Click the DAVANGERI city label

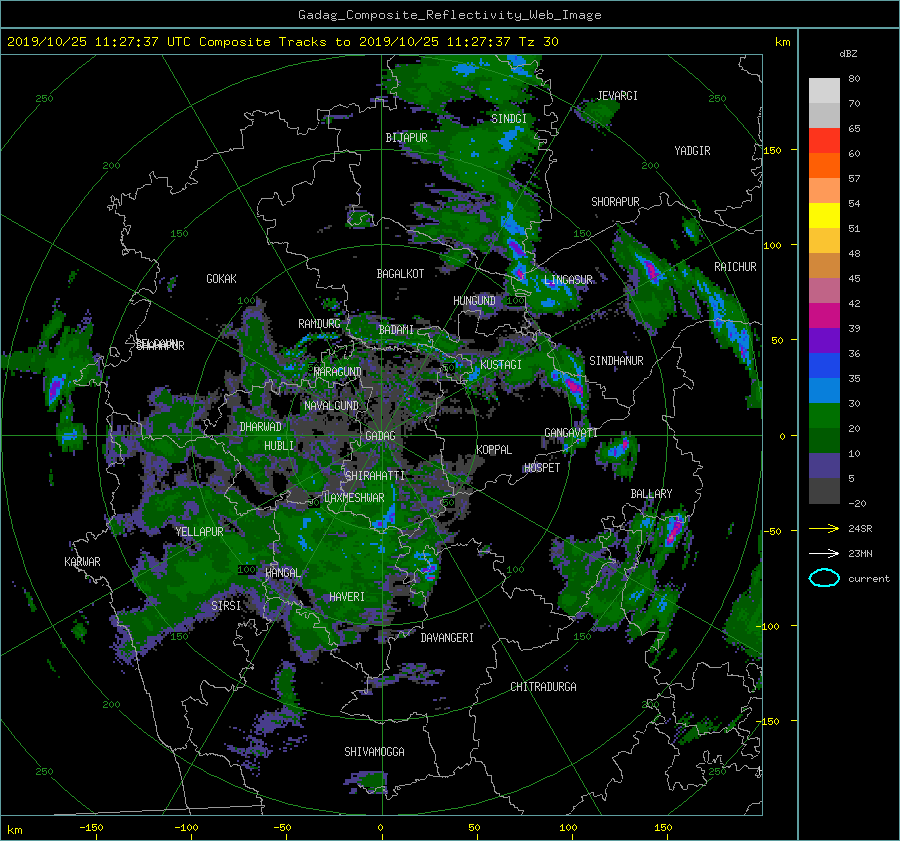pyautogui.click(x=447, y=638)
